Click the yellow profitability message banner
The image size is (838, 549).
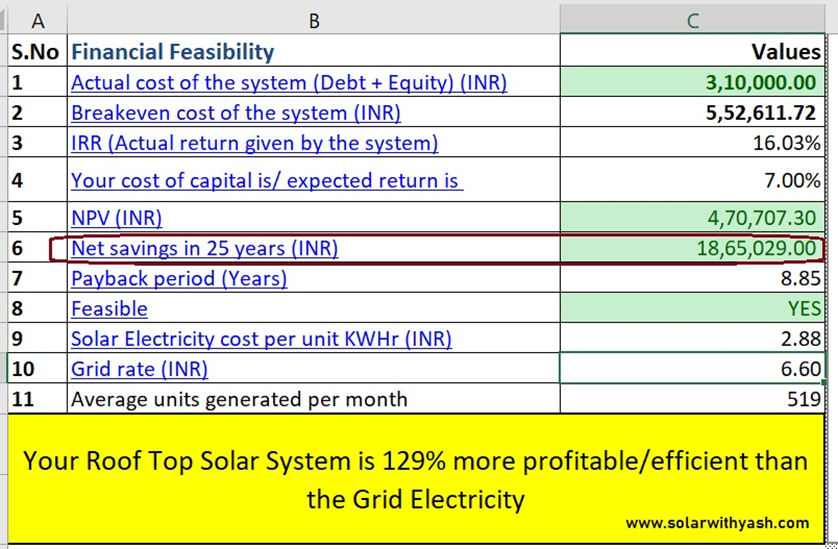pos(415,478)
